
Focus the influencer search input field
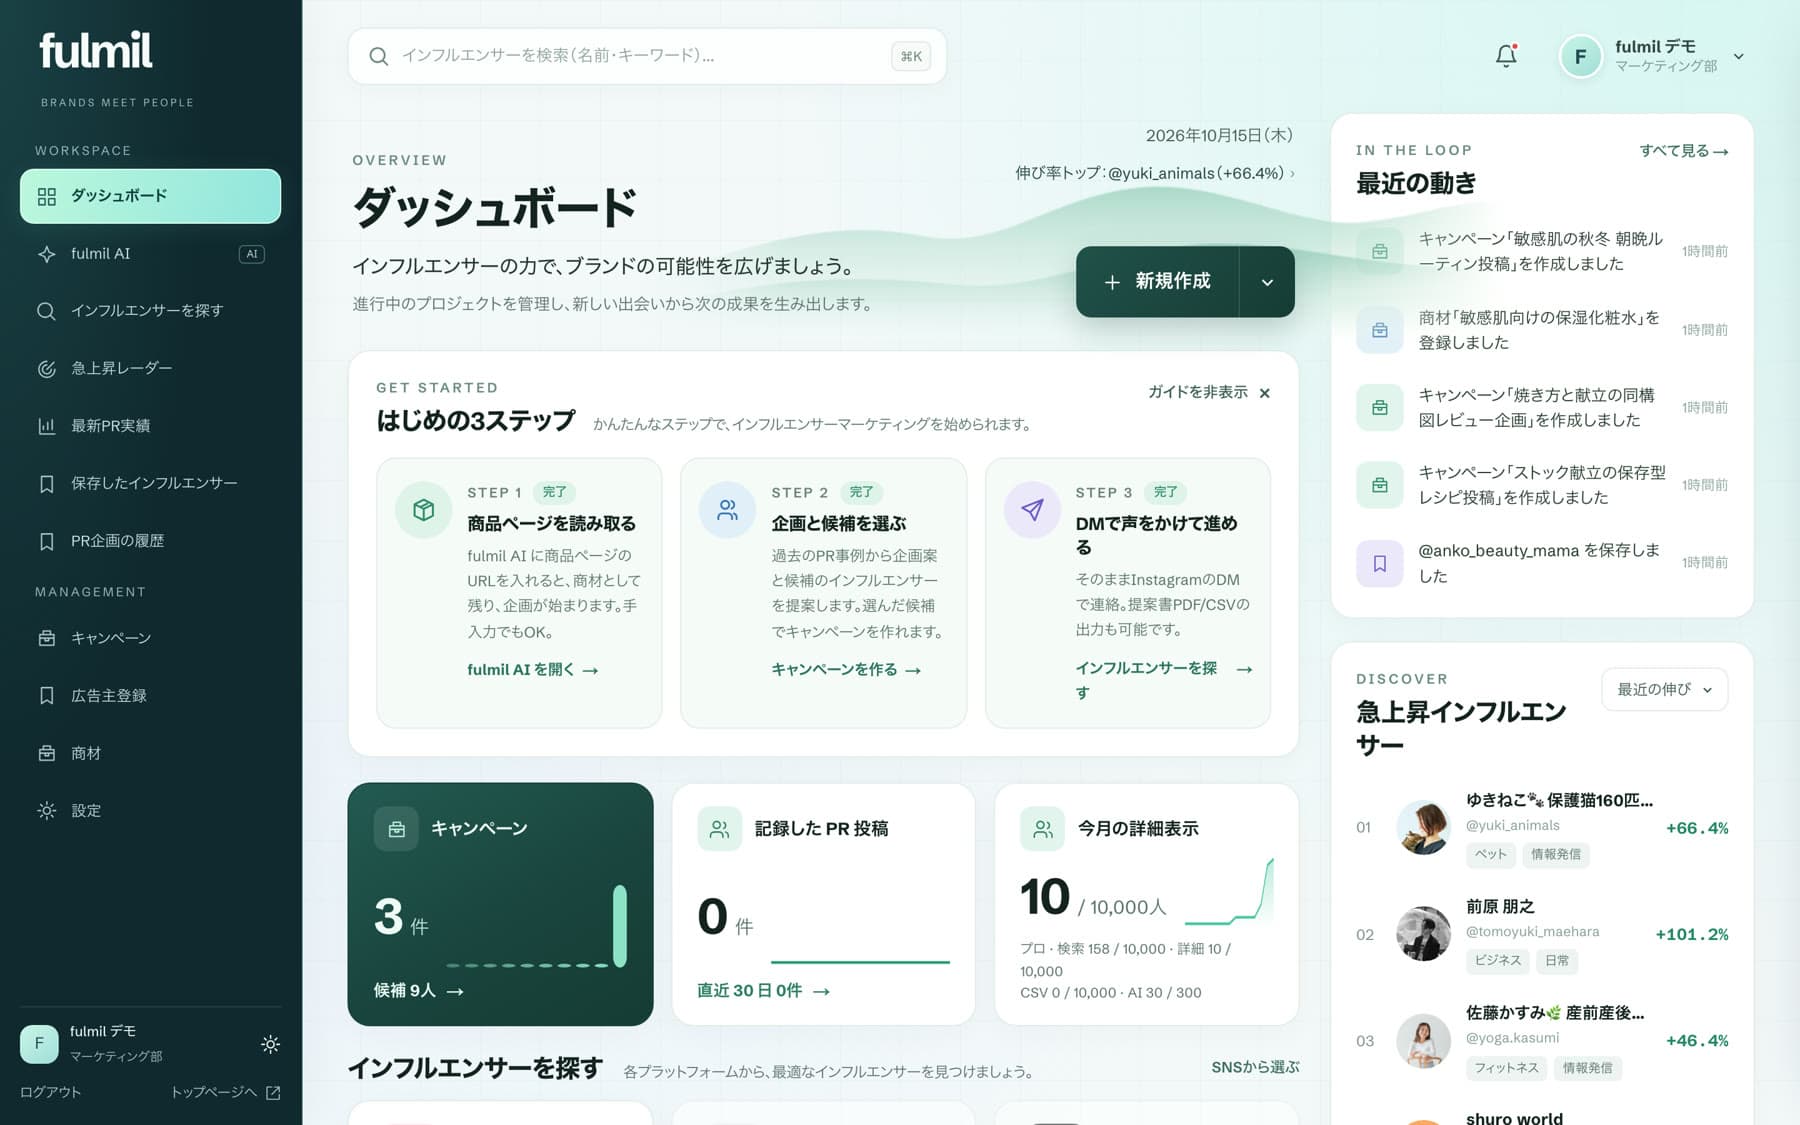click(x=647, y=56)
